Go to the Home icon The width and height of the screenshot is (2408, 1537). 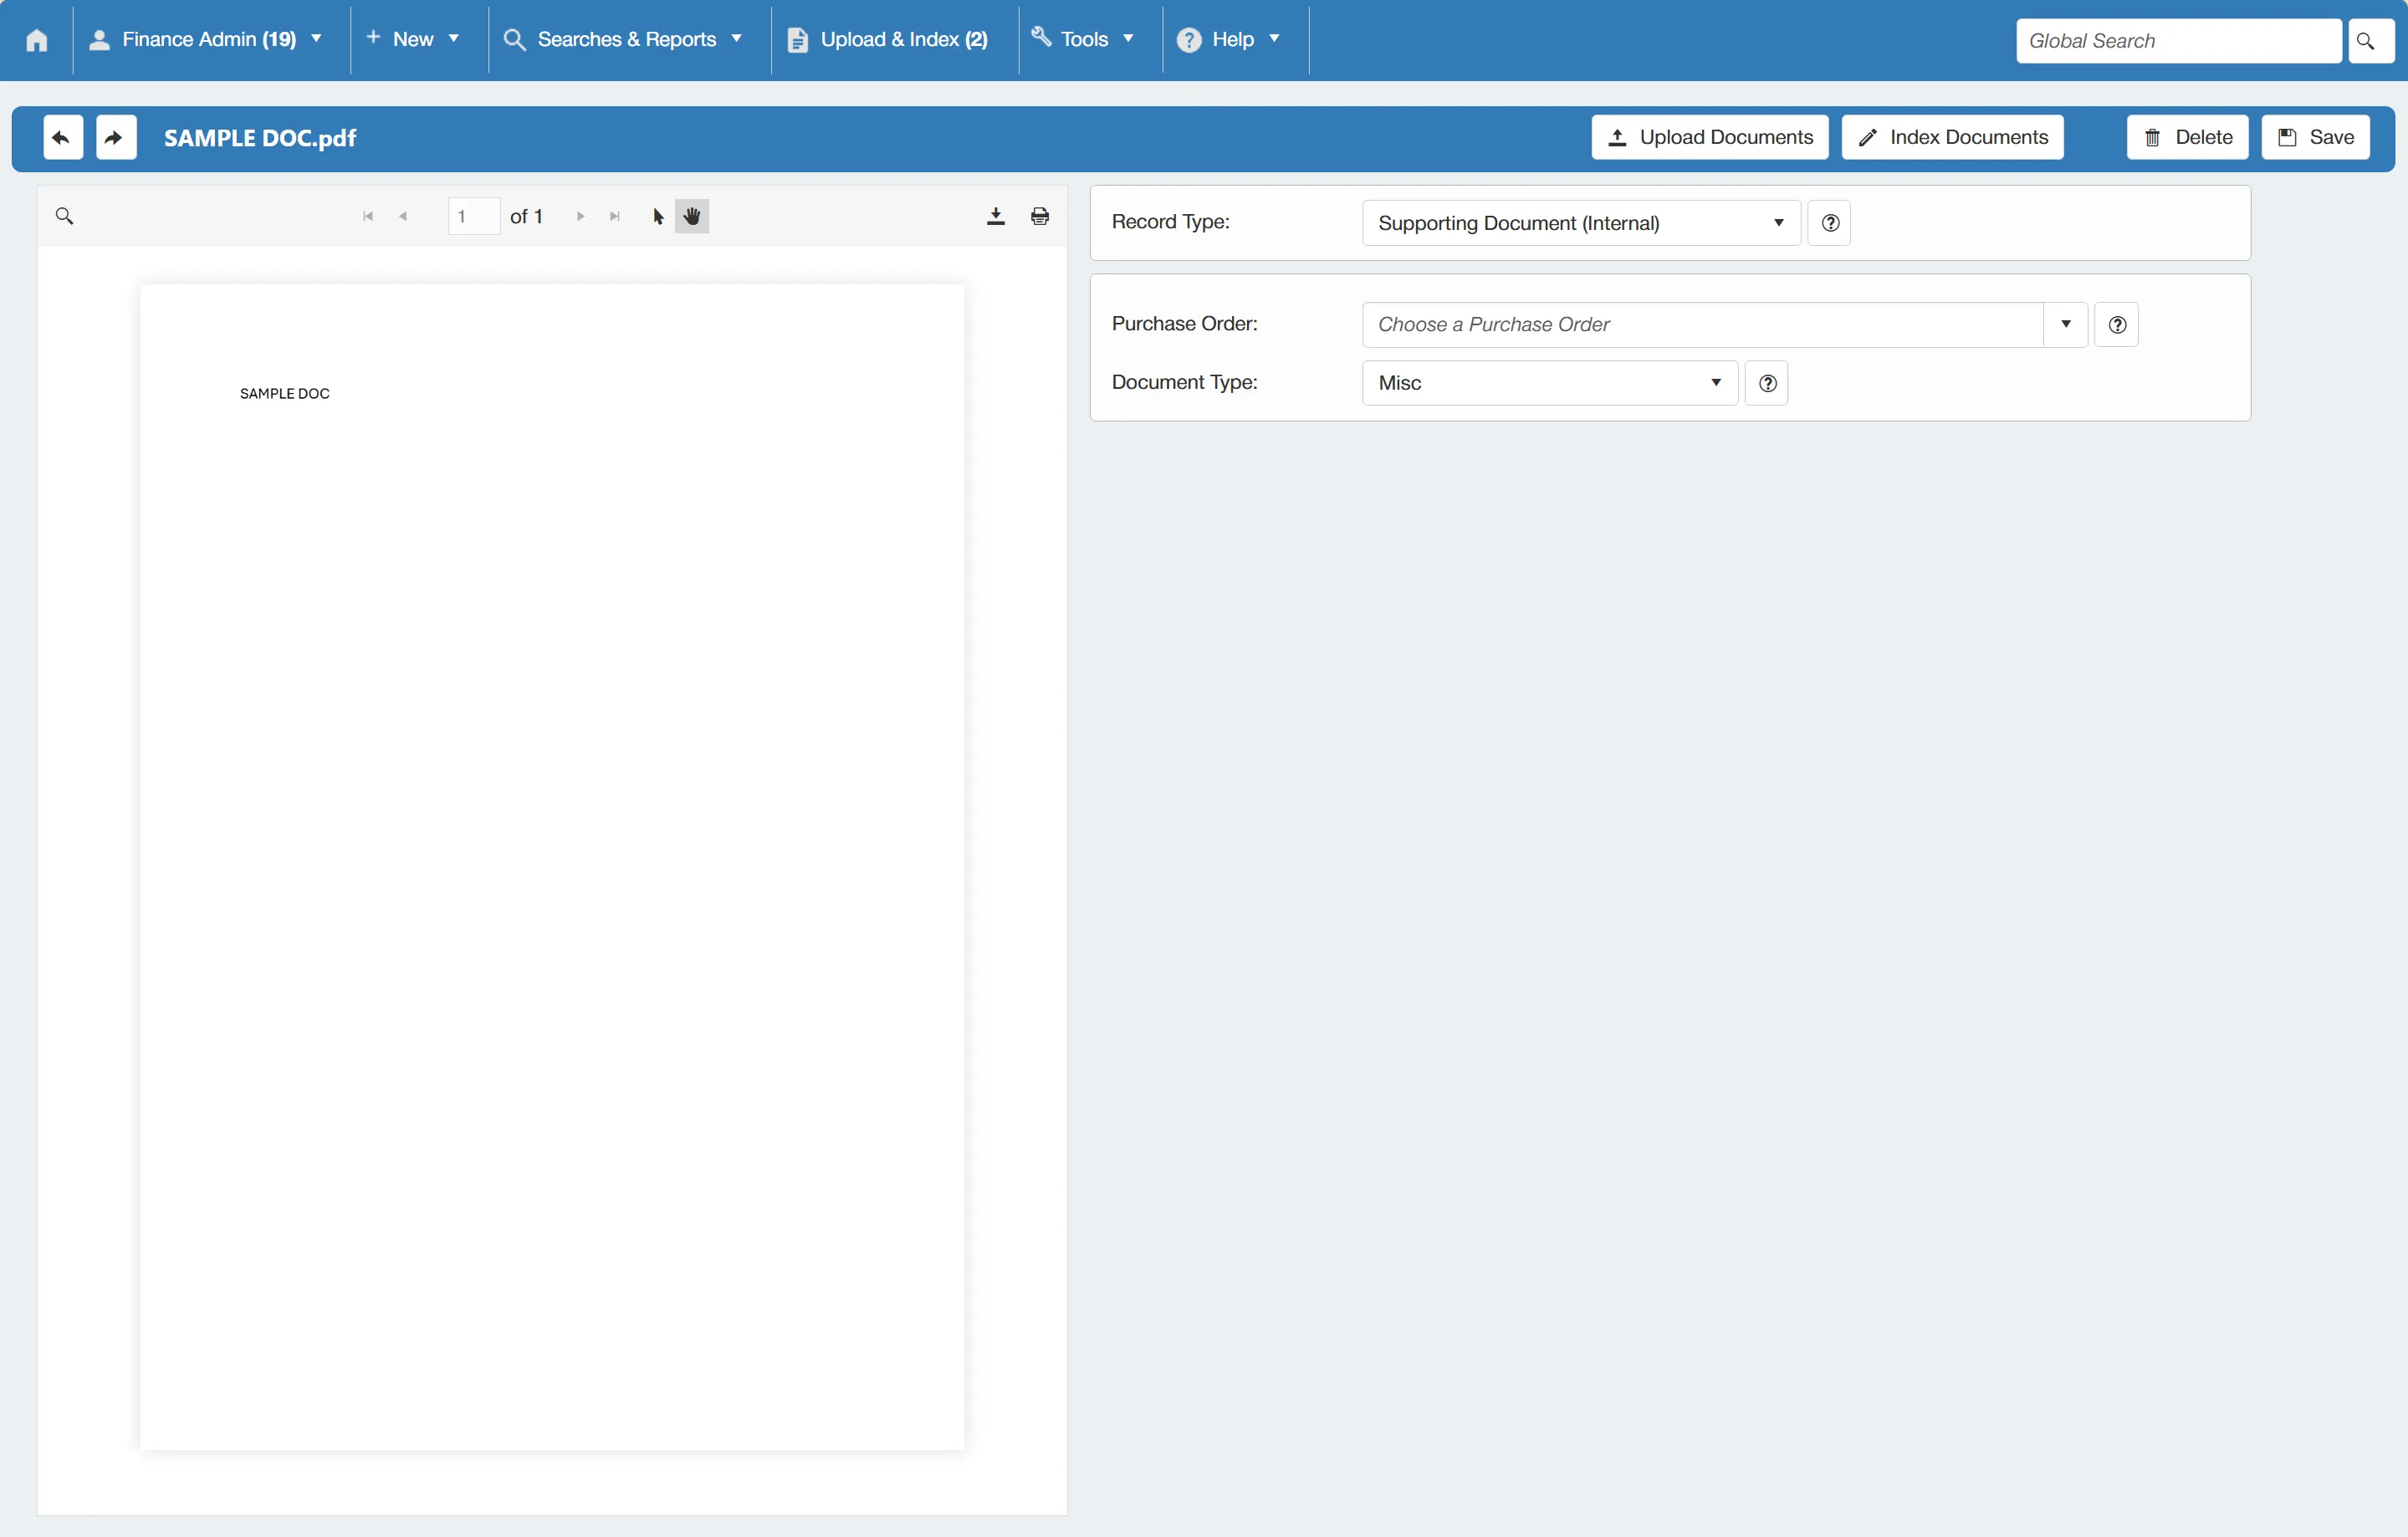pyautogui.click(x=37, y=40)
